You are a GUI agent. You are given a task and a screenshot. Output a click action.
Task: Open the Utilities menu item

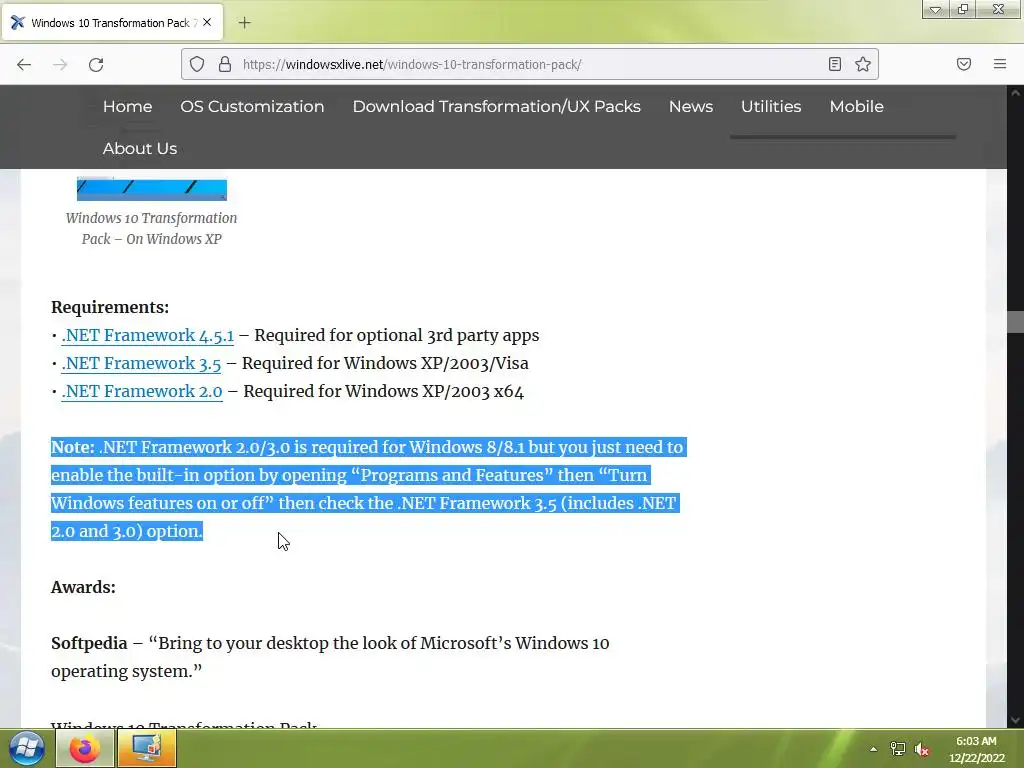coord(771,106)
